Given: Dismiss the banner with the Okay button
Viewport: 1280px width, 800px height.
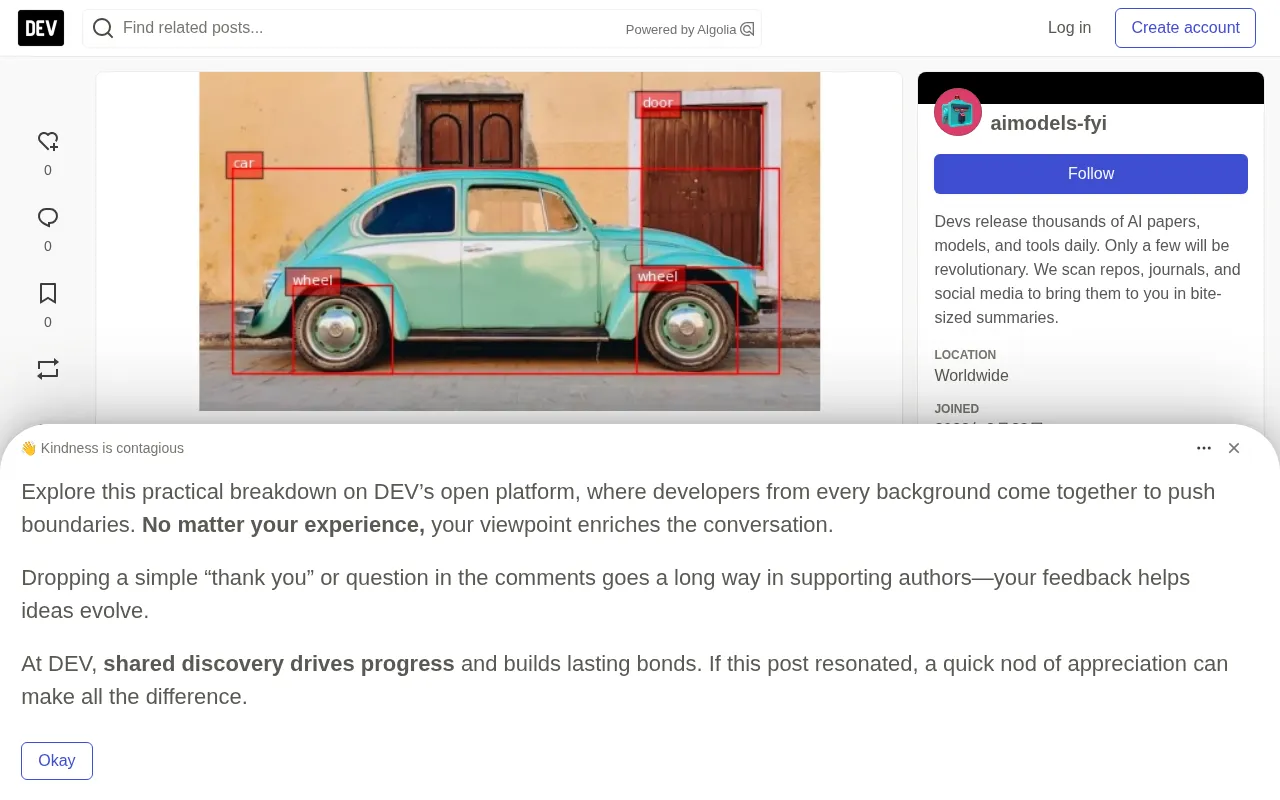Looking at the screenshot, I should click(57, 761).
